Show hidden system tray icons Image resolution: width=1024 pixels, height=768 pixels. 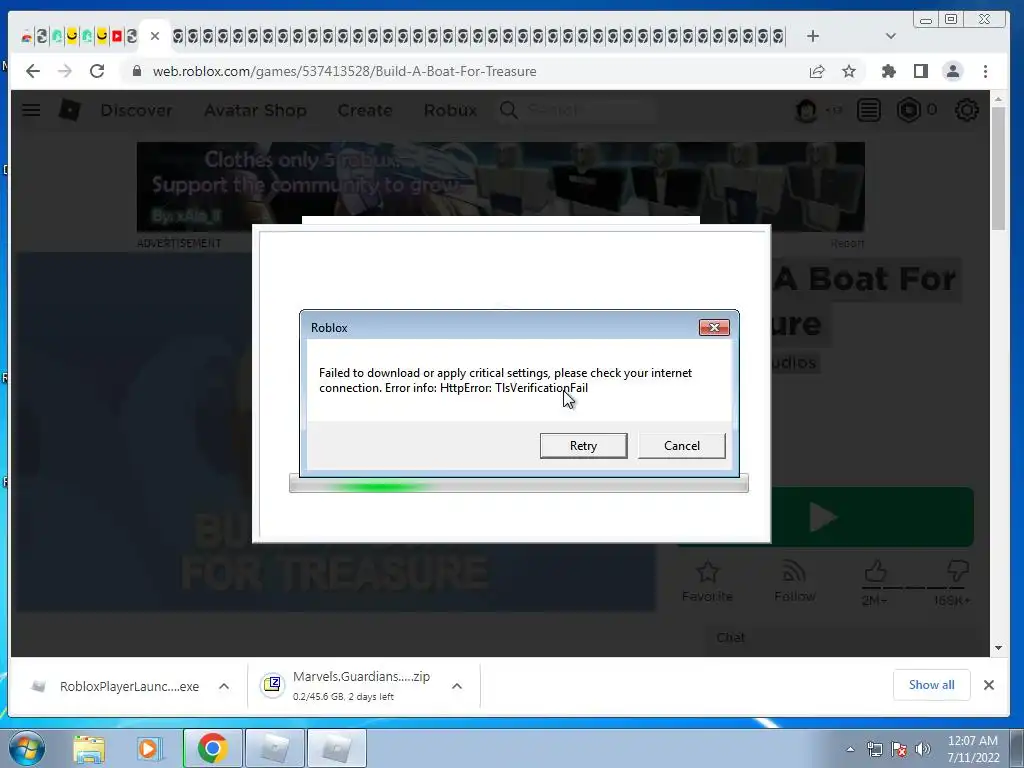coord(850,749)
